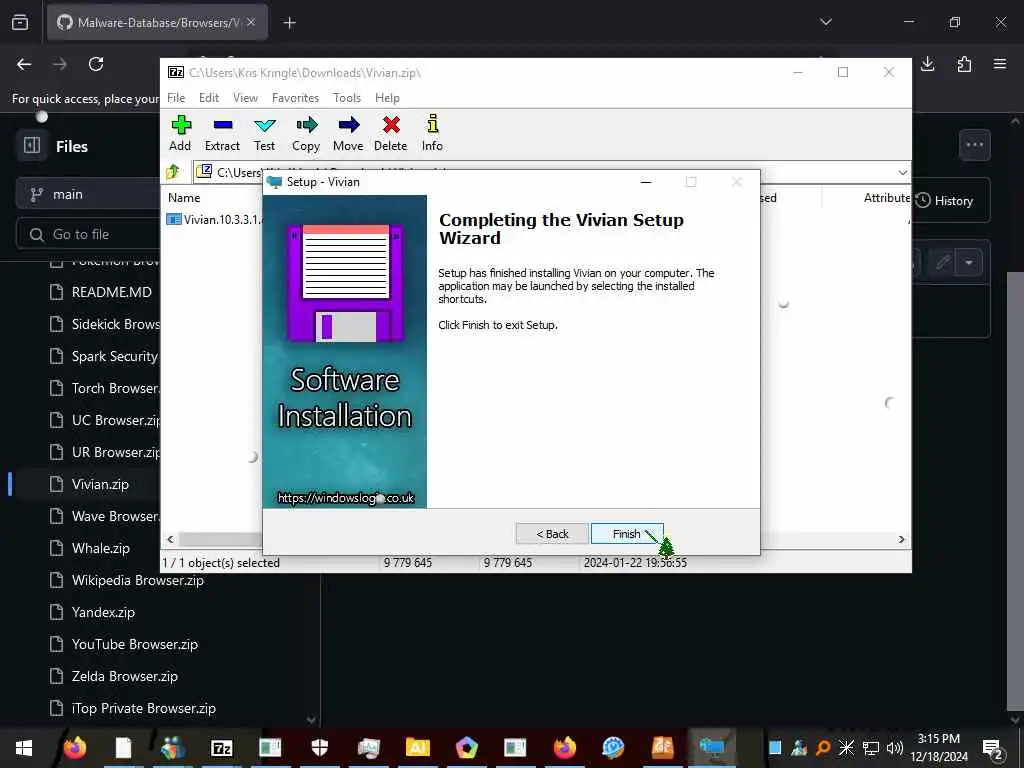Open the browser hamburger menu

click(1000, 64)
